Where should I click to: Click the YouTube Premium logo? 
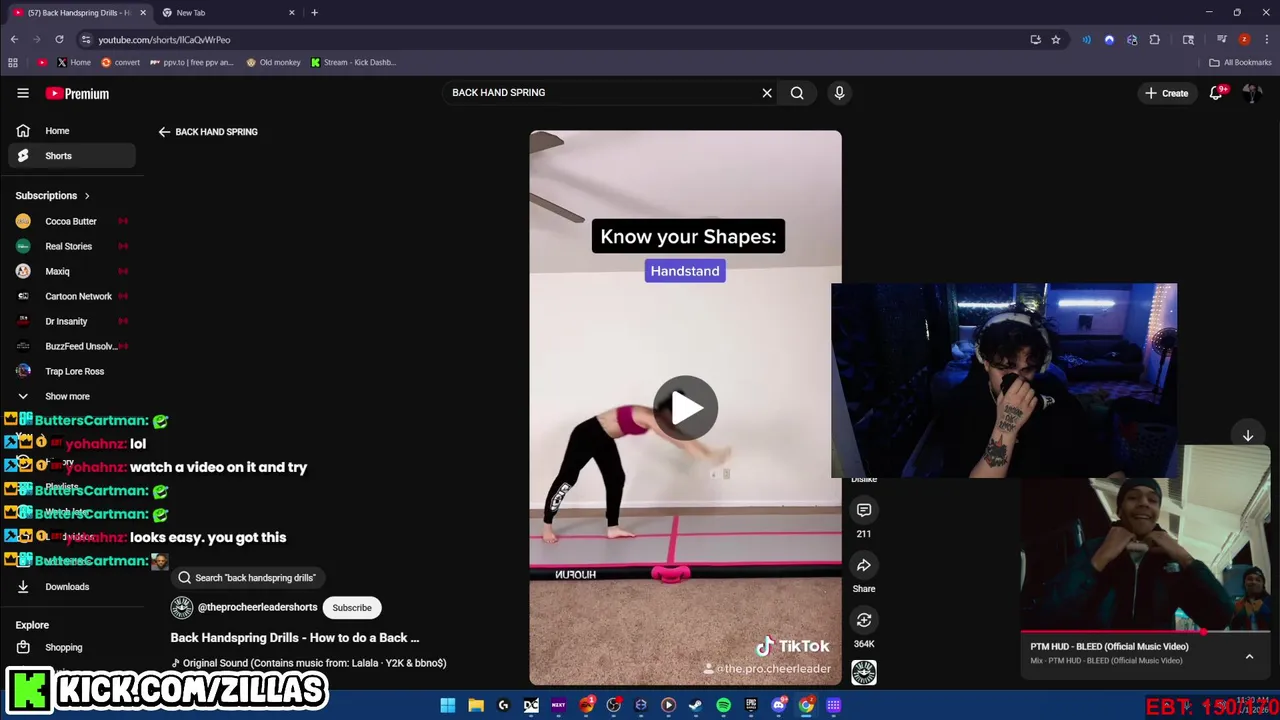[x=77, y=93]
